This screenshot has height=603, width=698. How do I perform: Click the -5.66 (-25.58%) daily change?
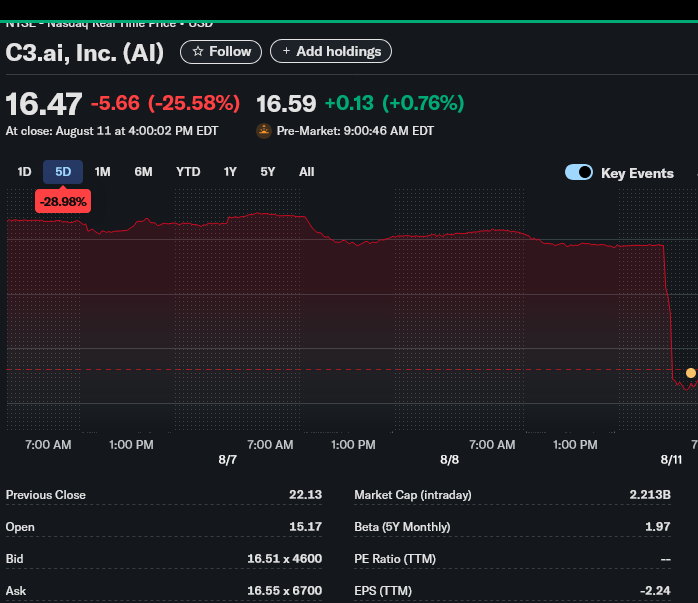pos(165,103)
